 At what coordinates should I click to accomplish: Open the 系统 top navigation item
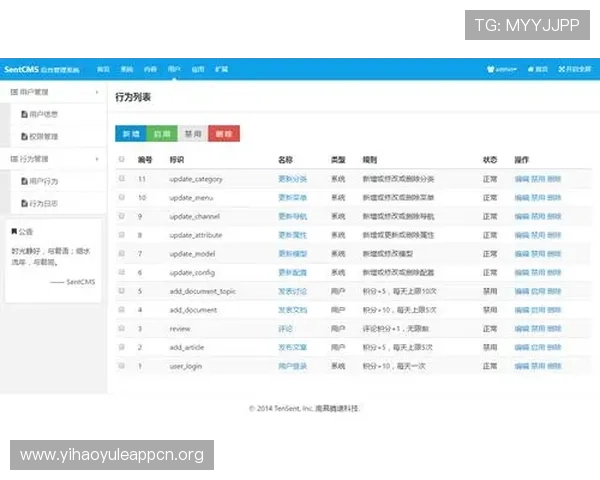click(x=127, y=69)
